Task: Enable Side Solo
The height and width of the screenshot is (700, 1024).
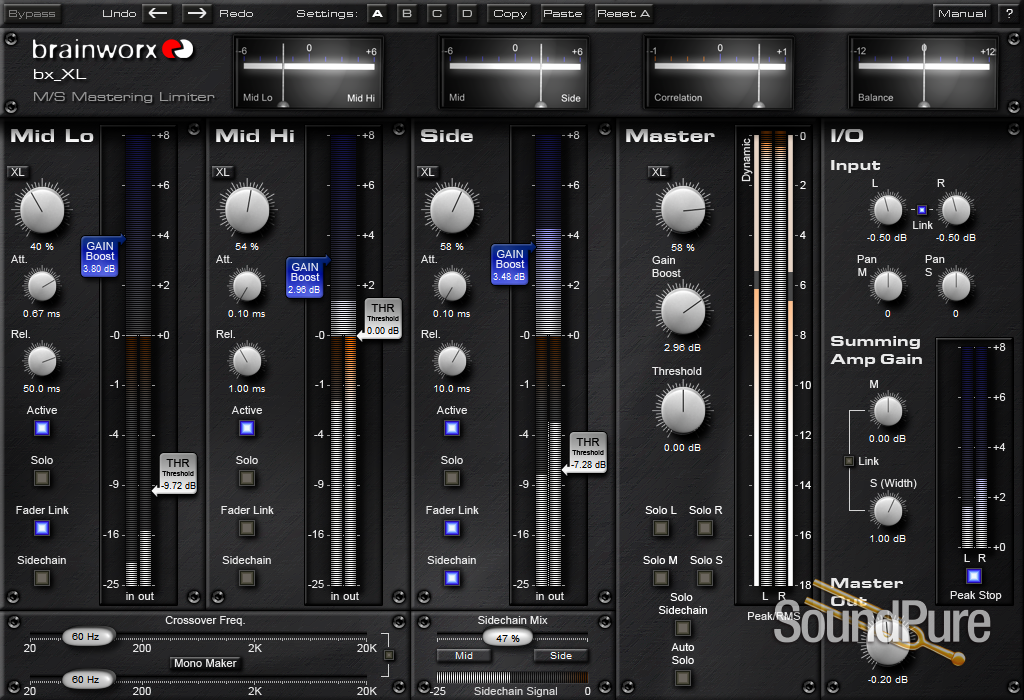Action: pos(452,478)
